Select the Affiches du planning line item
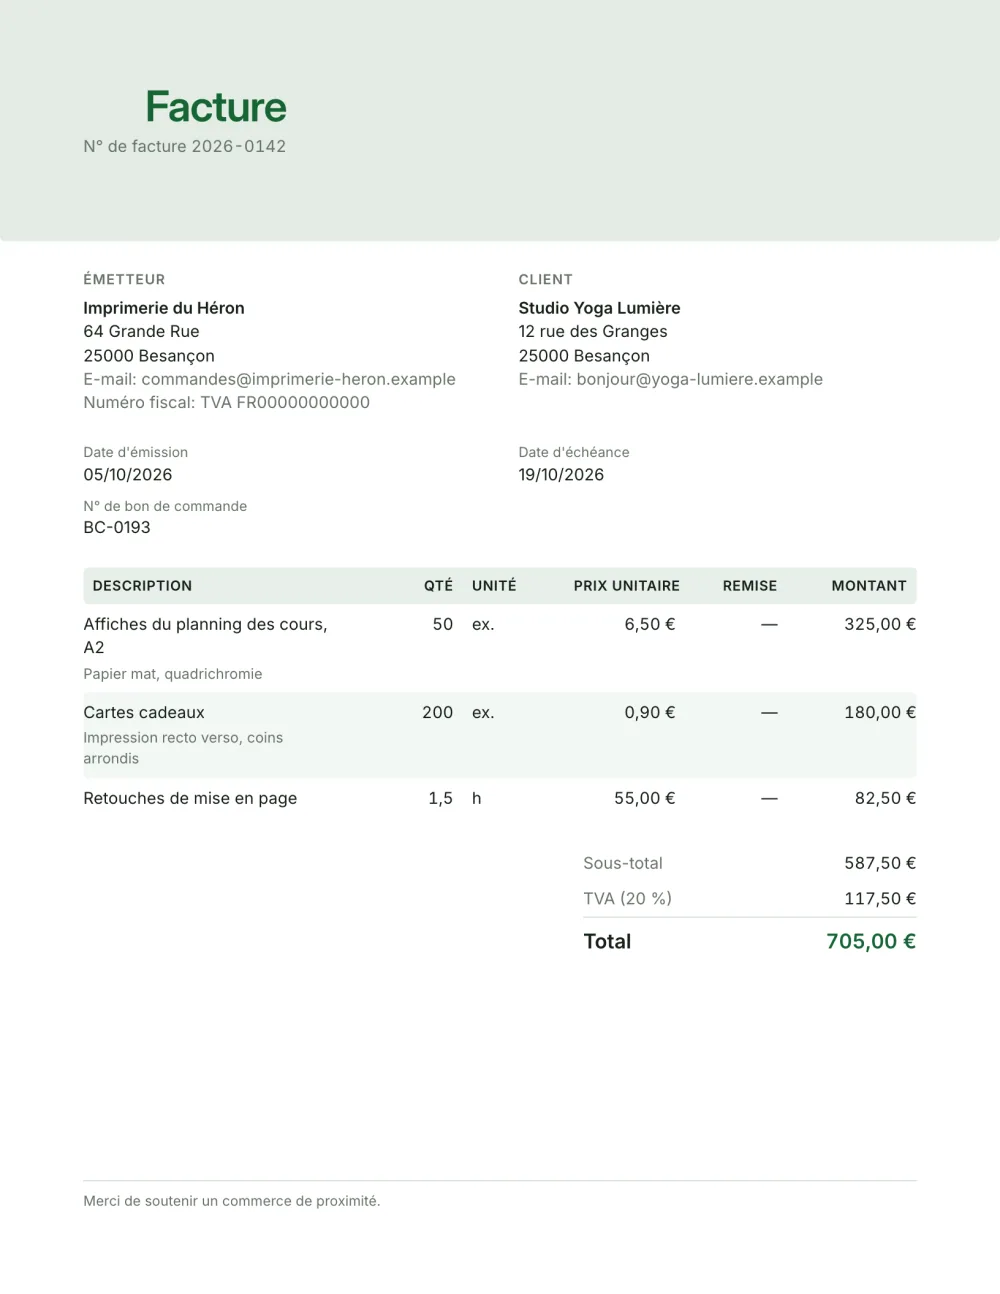Viewport: 1000px width, 1294px height. click(500, 648)
